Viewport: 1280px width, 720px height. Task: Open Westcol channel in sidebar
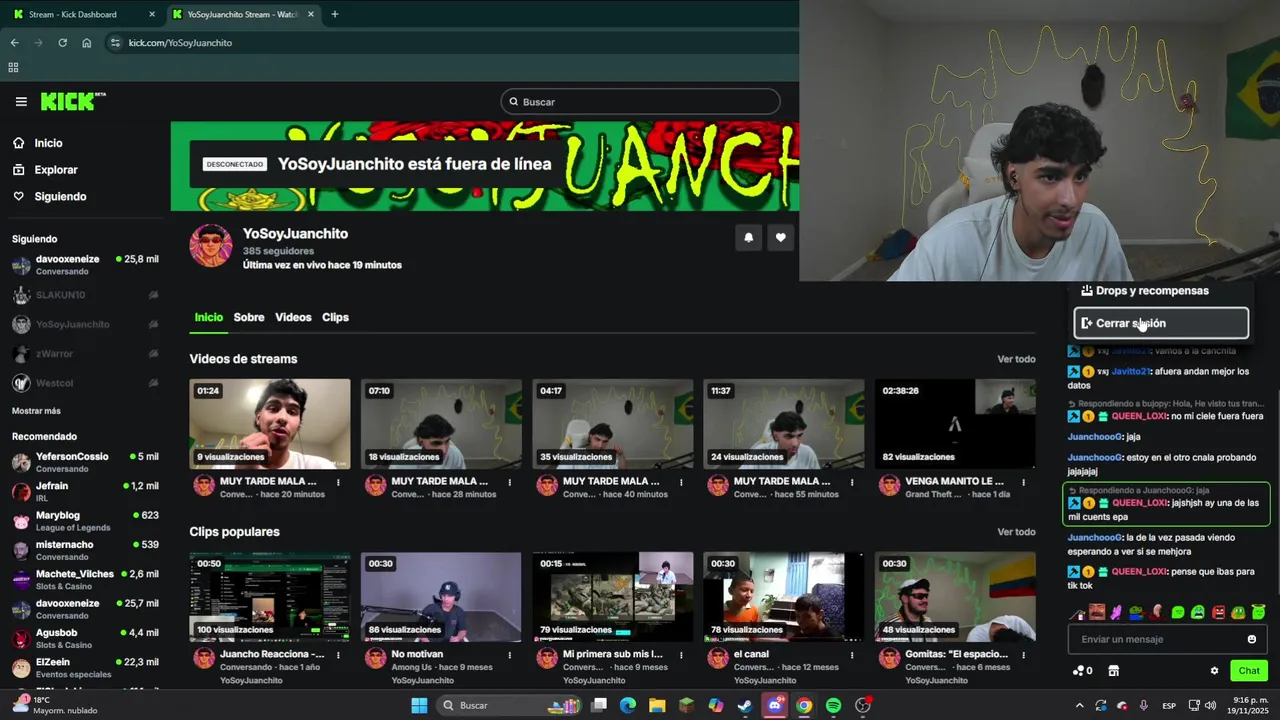(x=84, y=383)
